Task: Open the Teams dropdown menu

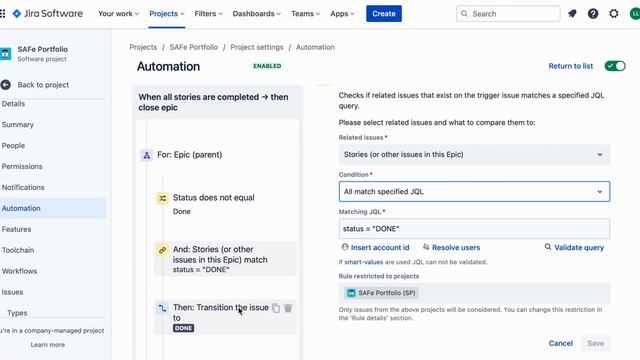Action: [x=305, y=13]
